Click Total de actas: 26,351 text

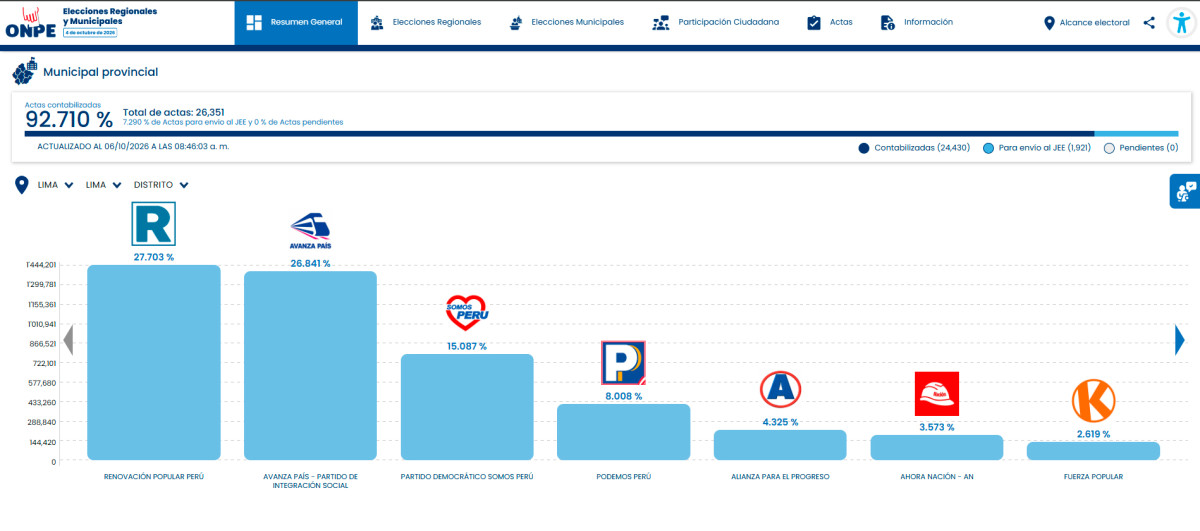click(173, 112)
